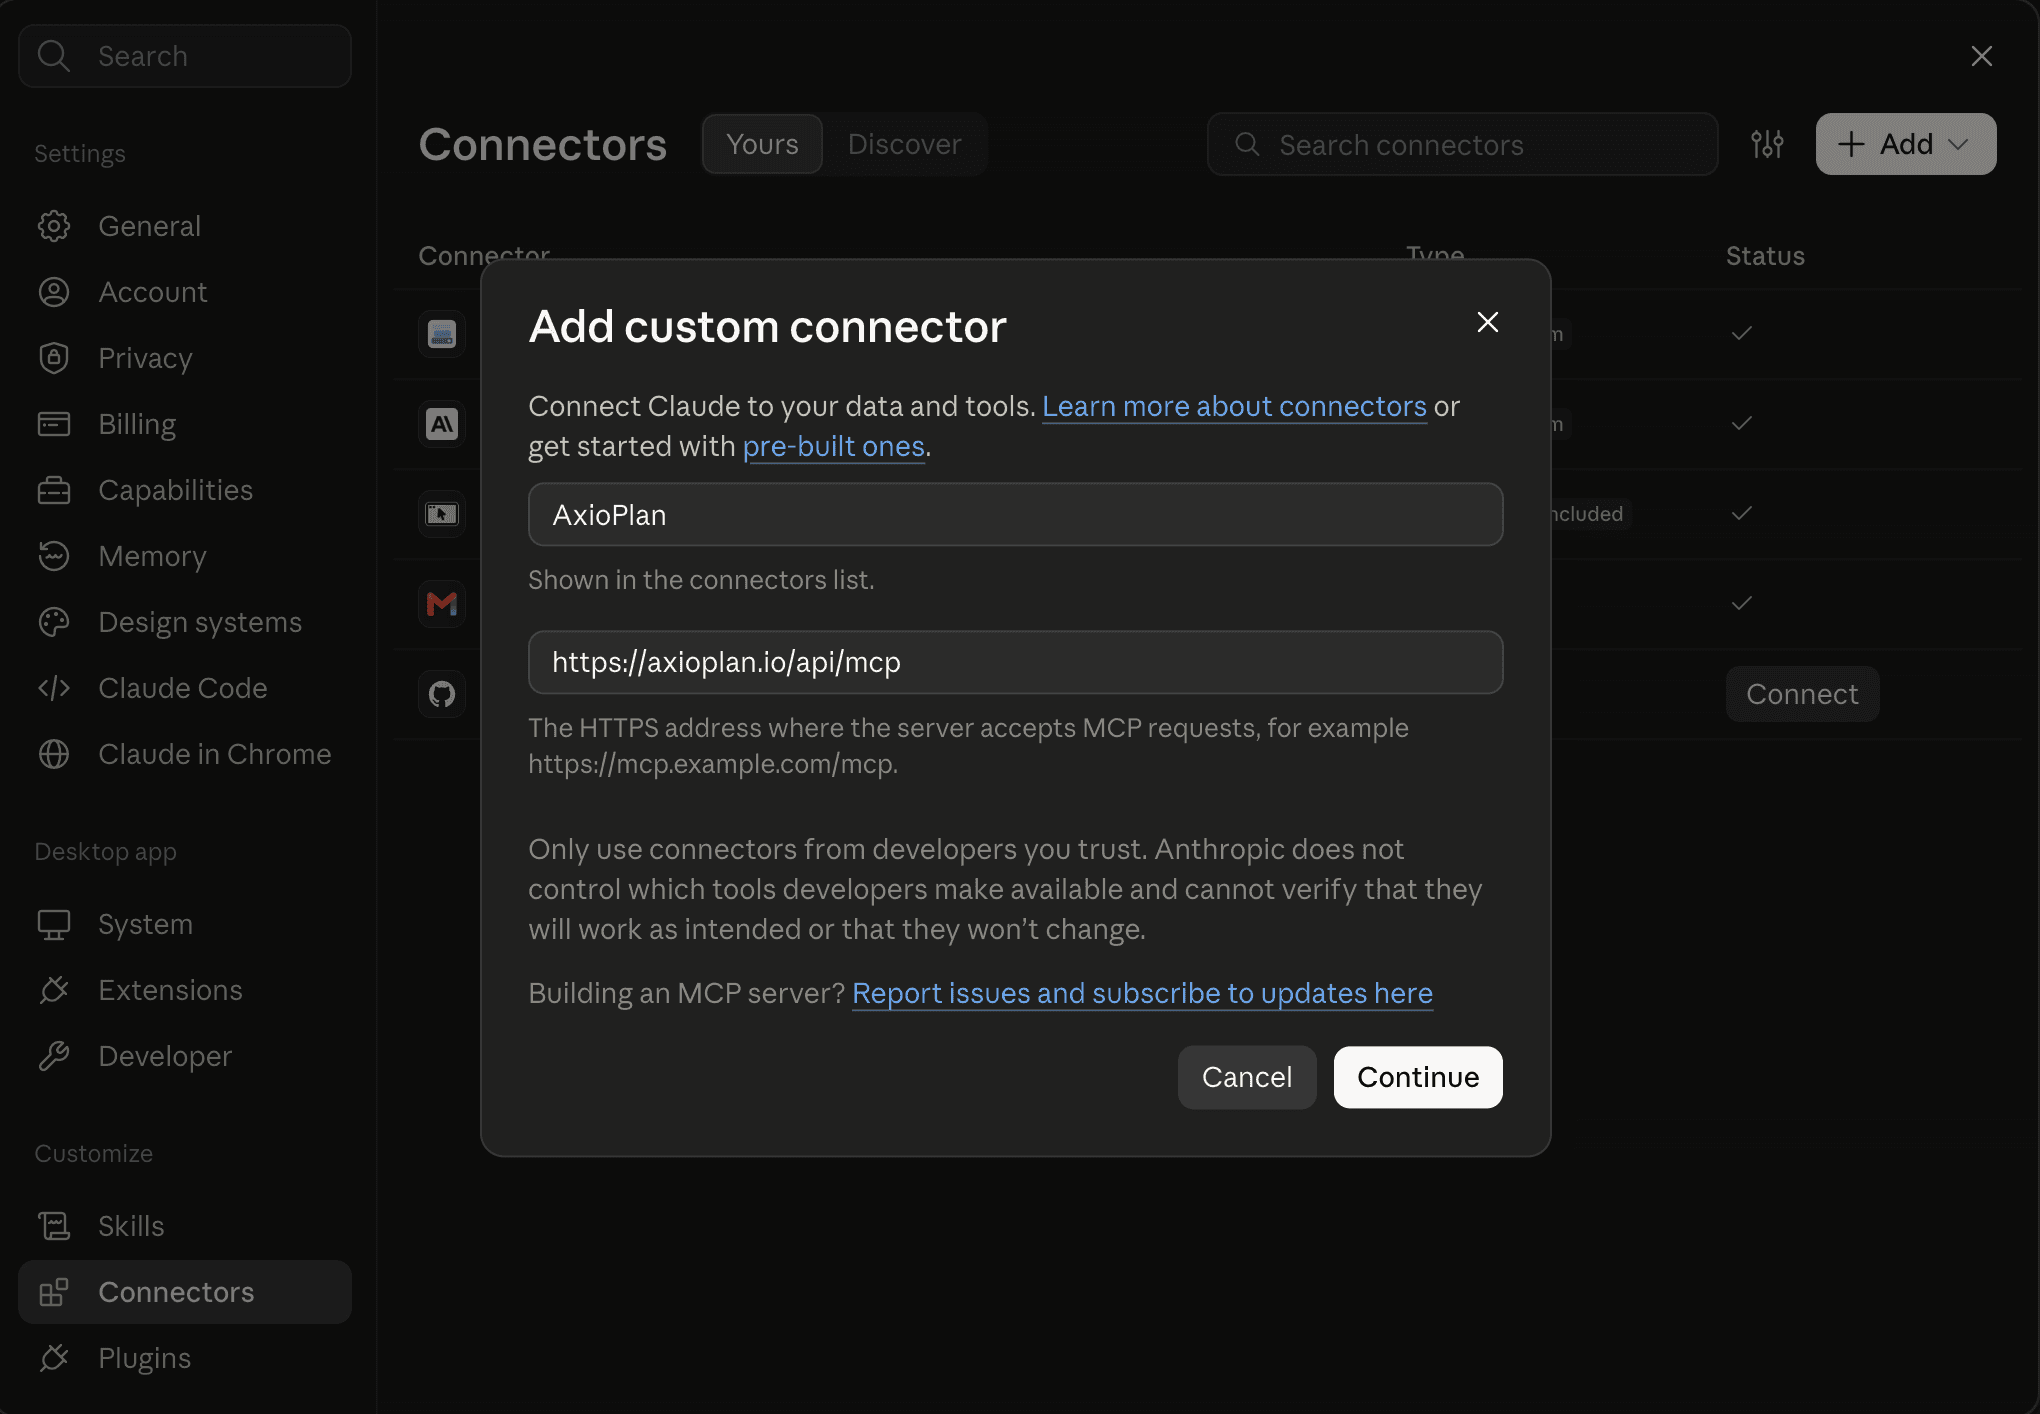Click the Connect button for GitHub

[1802, 694]
